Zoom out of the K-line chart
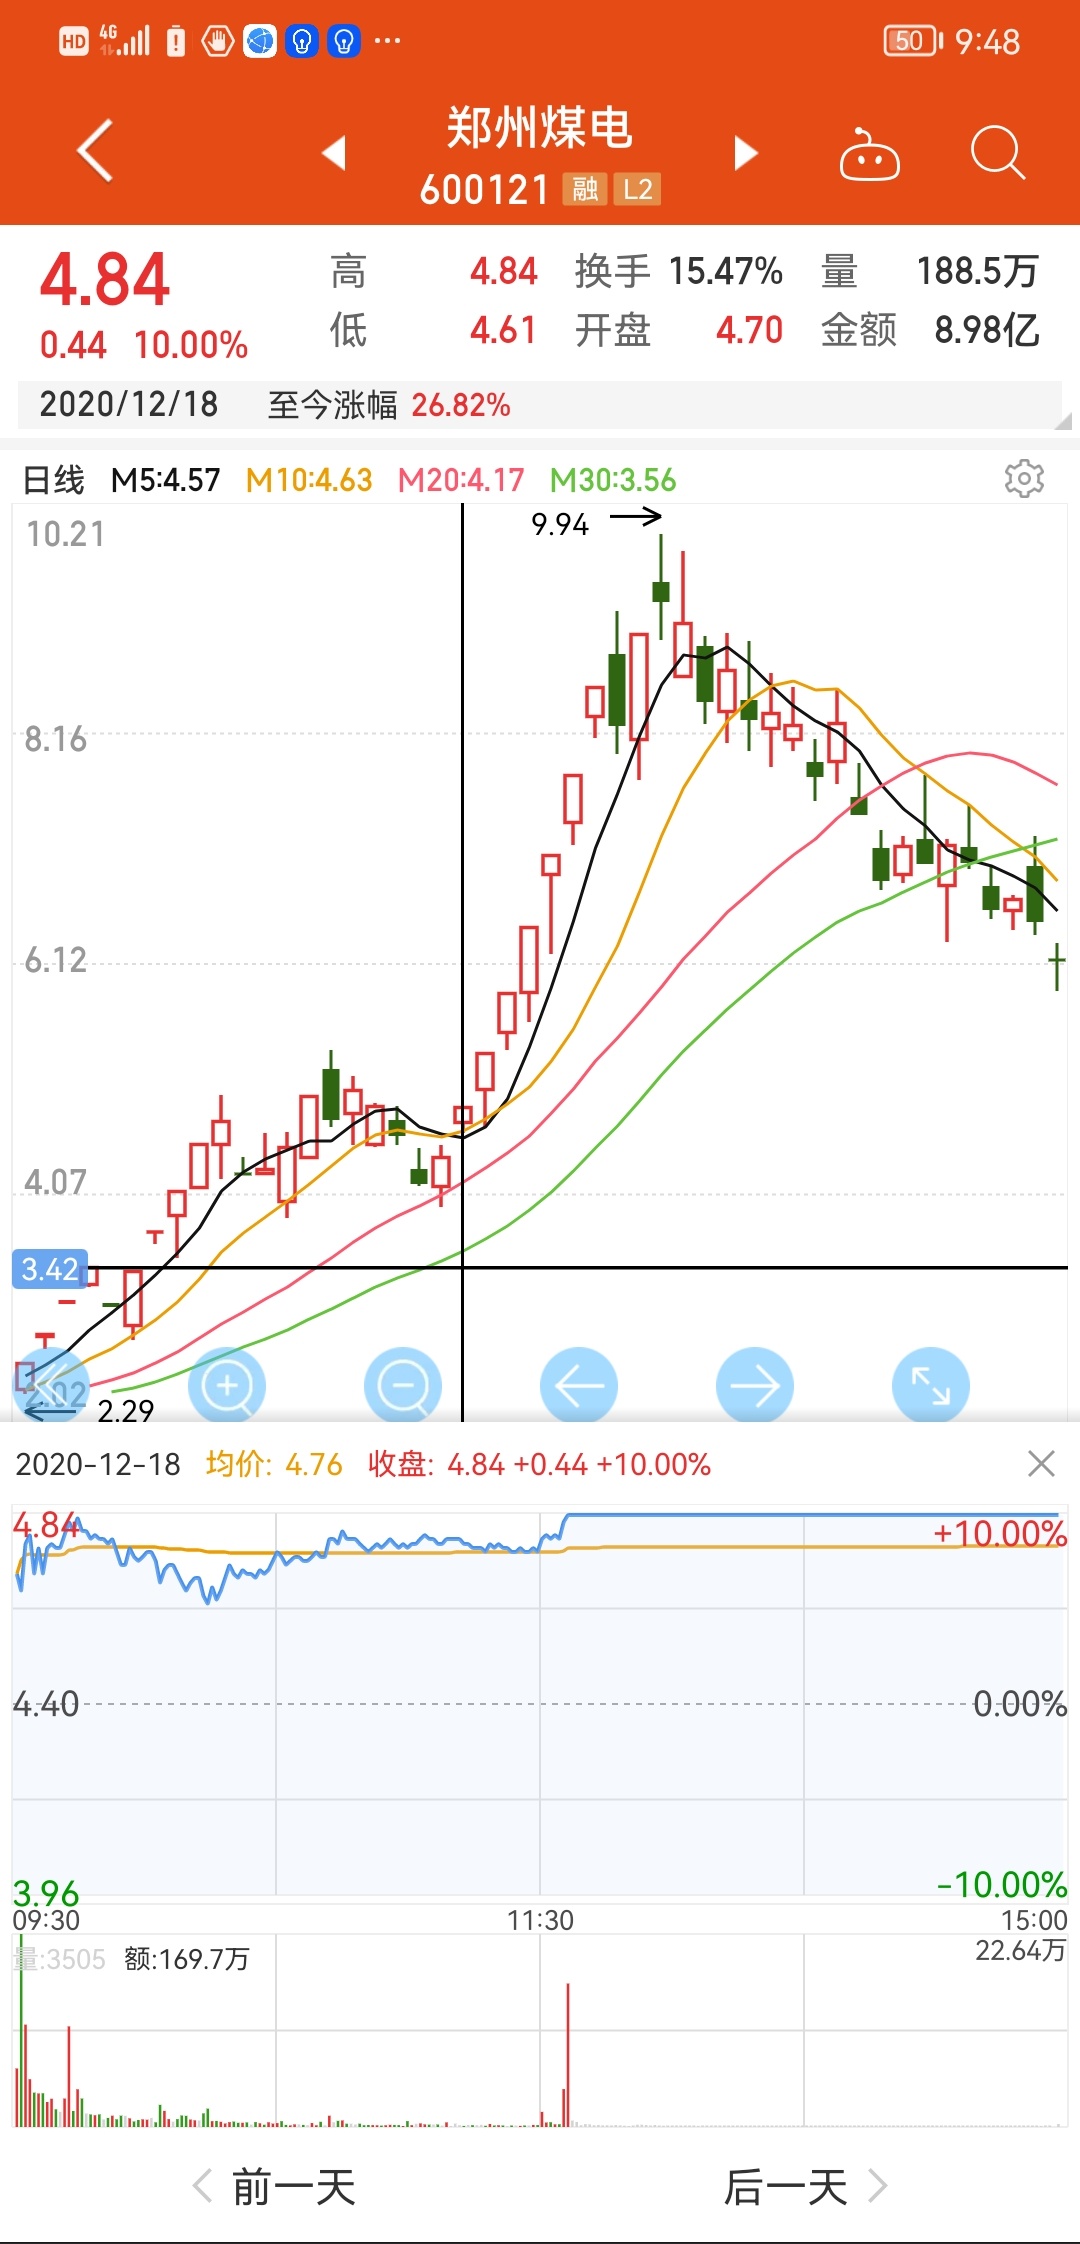1080x2244 pixels. click(403, 1386)
